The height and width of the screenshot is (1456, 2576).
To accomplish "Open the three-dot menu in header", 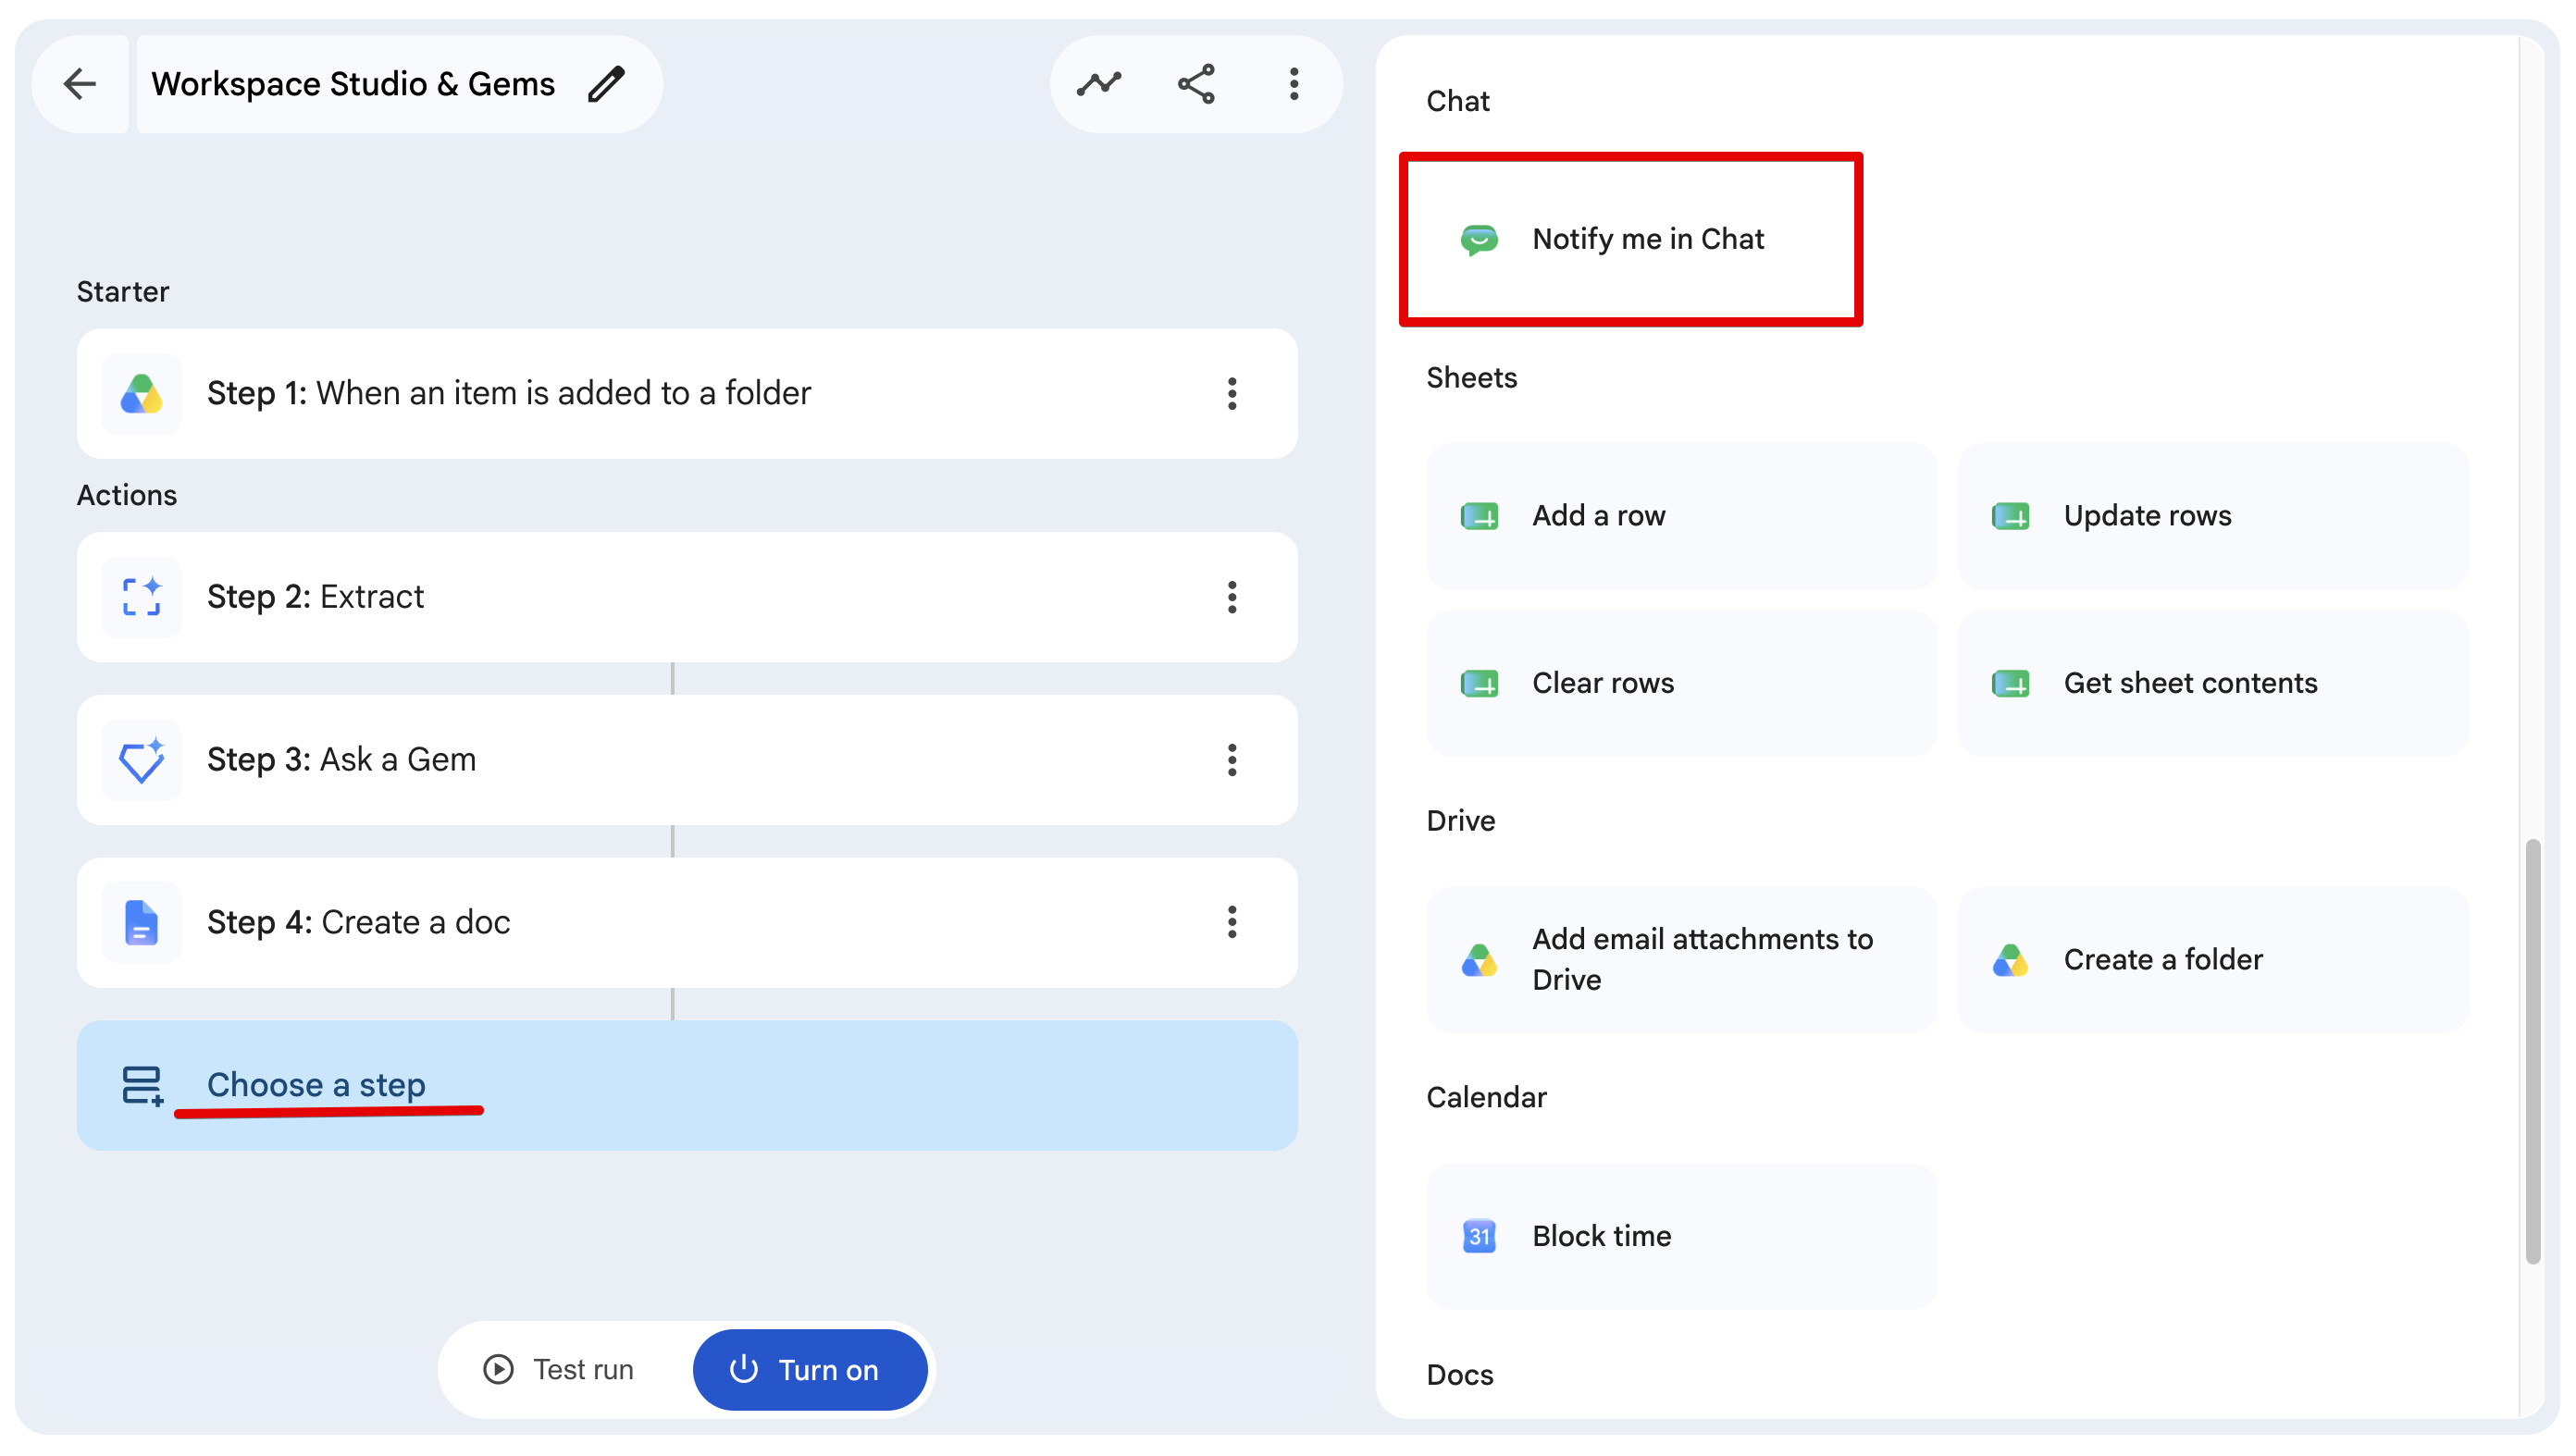I will tap(1294, 84).
